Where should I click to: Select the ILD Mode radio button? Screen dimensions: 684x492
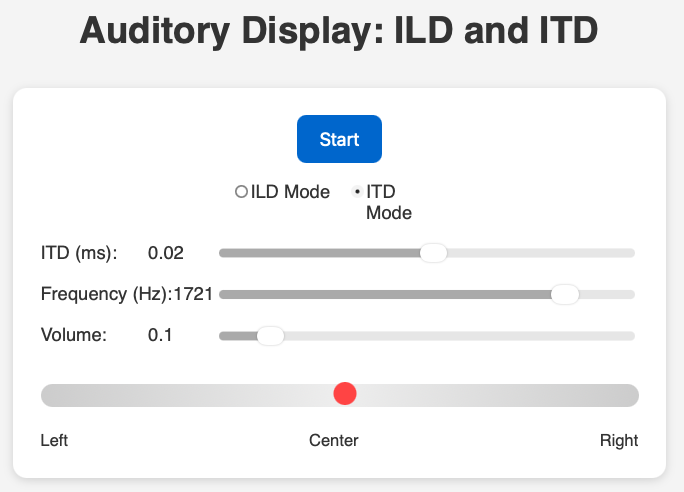point(241,192)
